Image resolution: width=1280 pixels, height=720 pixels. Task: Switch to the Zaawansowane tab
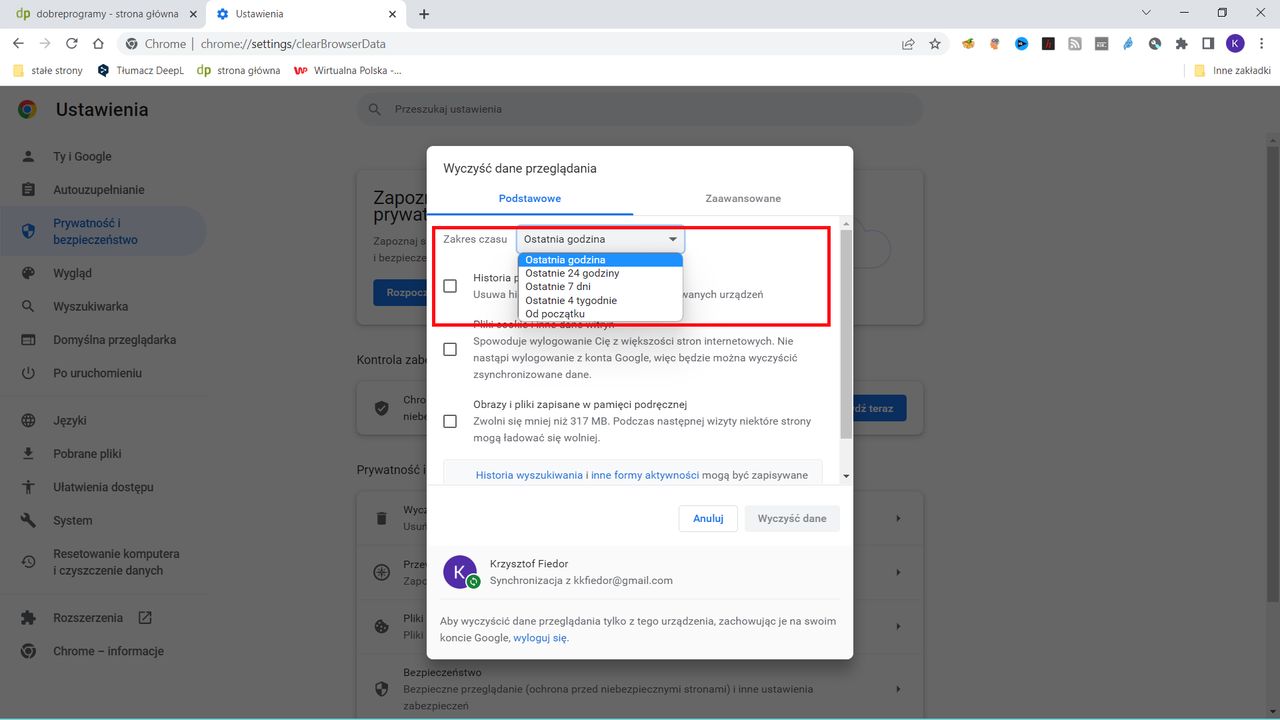pyautogui.click(x=742, y=198)
